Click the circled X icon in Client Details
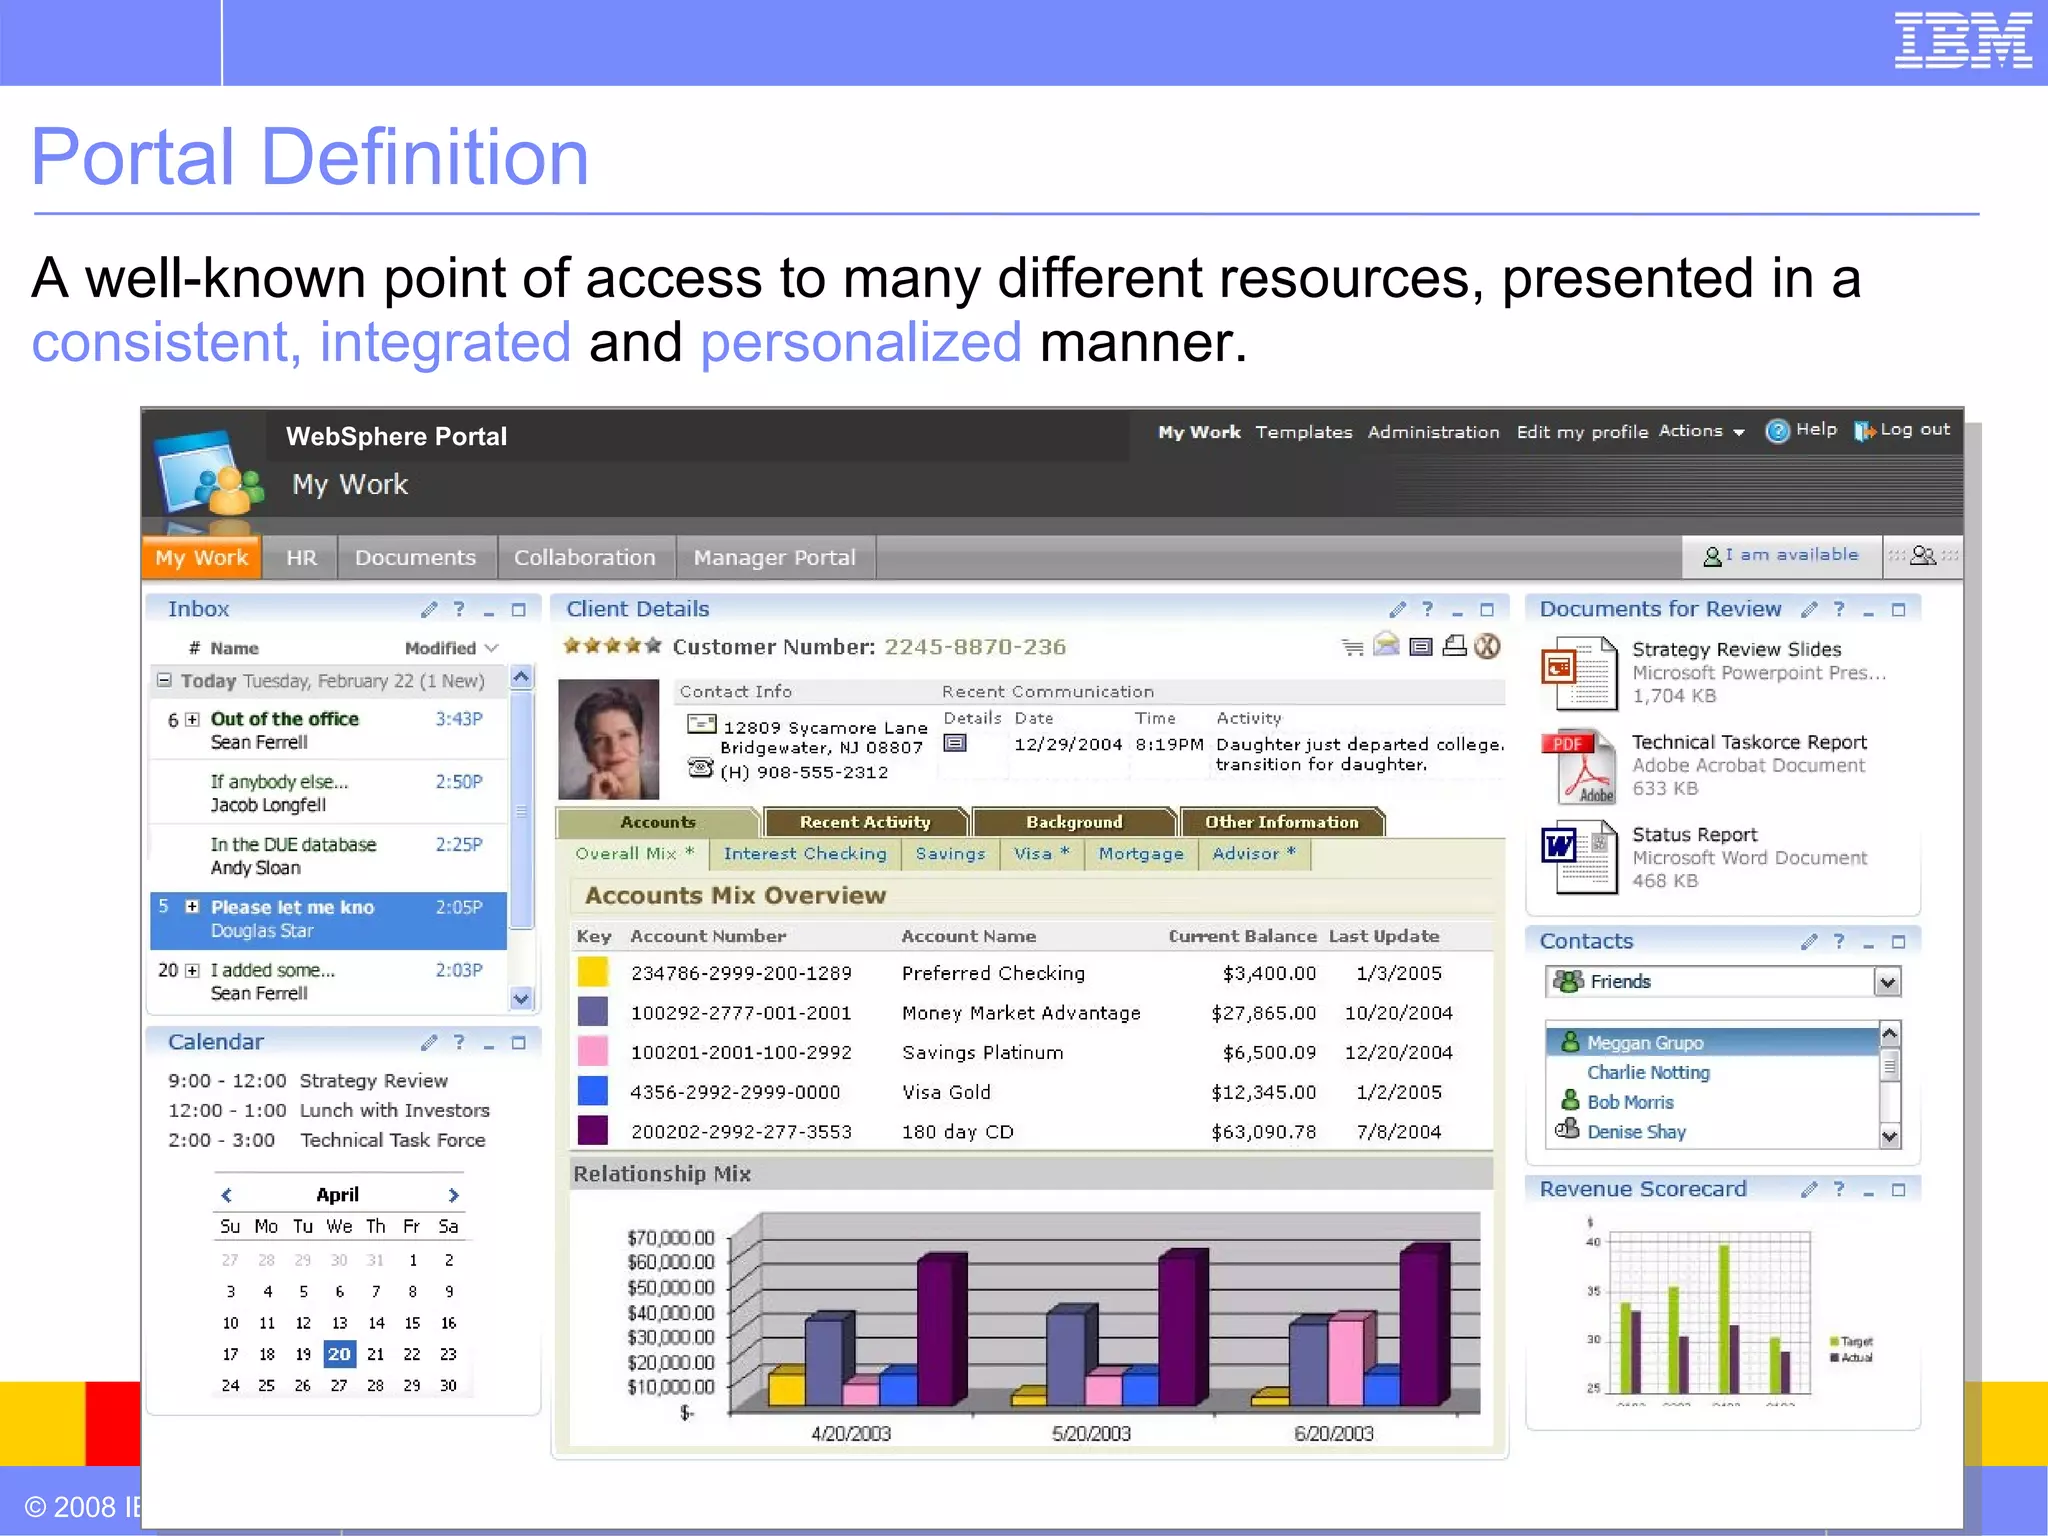Viewport: 2048px width, 1536px height. click(x=1487, y=646)
